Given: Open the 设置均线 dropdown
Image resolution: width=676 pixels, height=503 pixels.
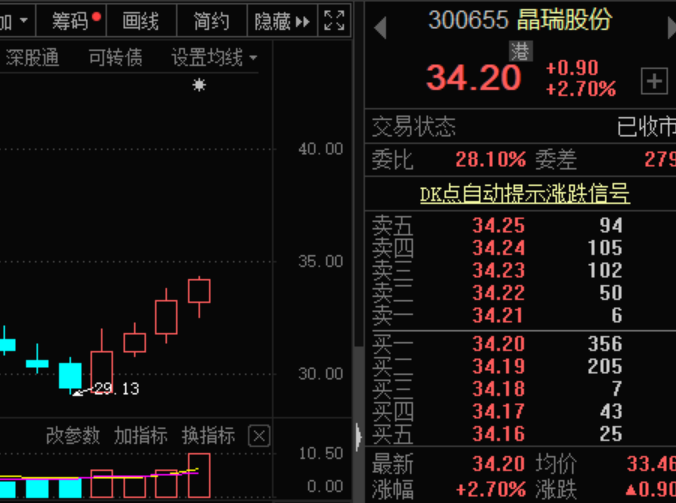Looking at the screenshot, I should (213, 58).
